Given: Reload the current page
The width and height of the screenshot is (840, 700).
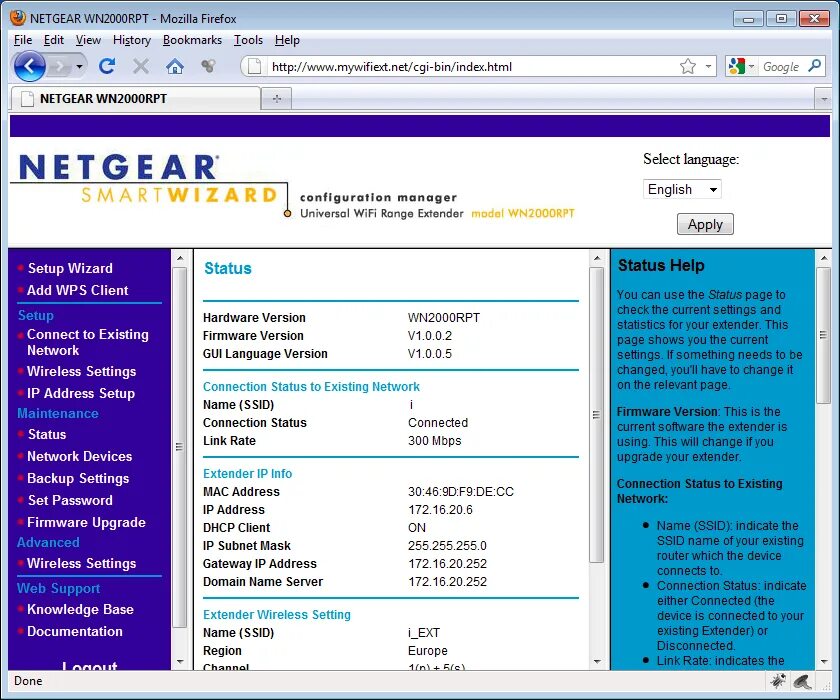Looking at the screenshot, I should tap(107, 66).
